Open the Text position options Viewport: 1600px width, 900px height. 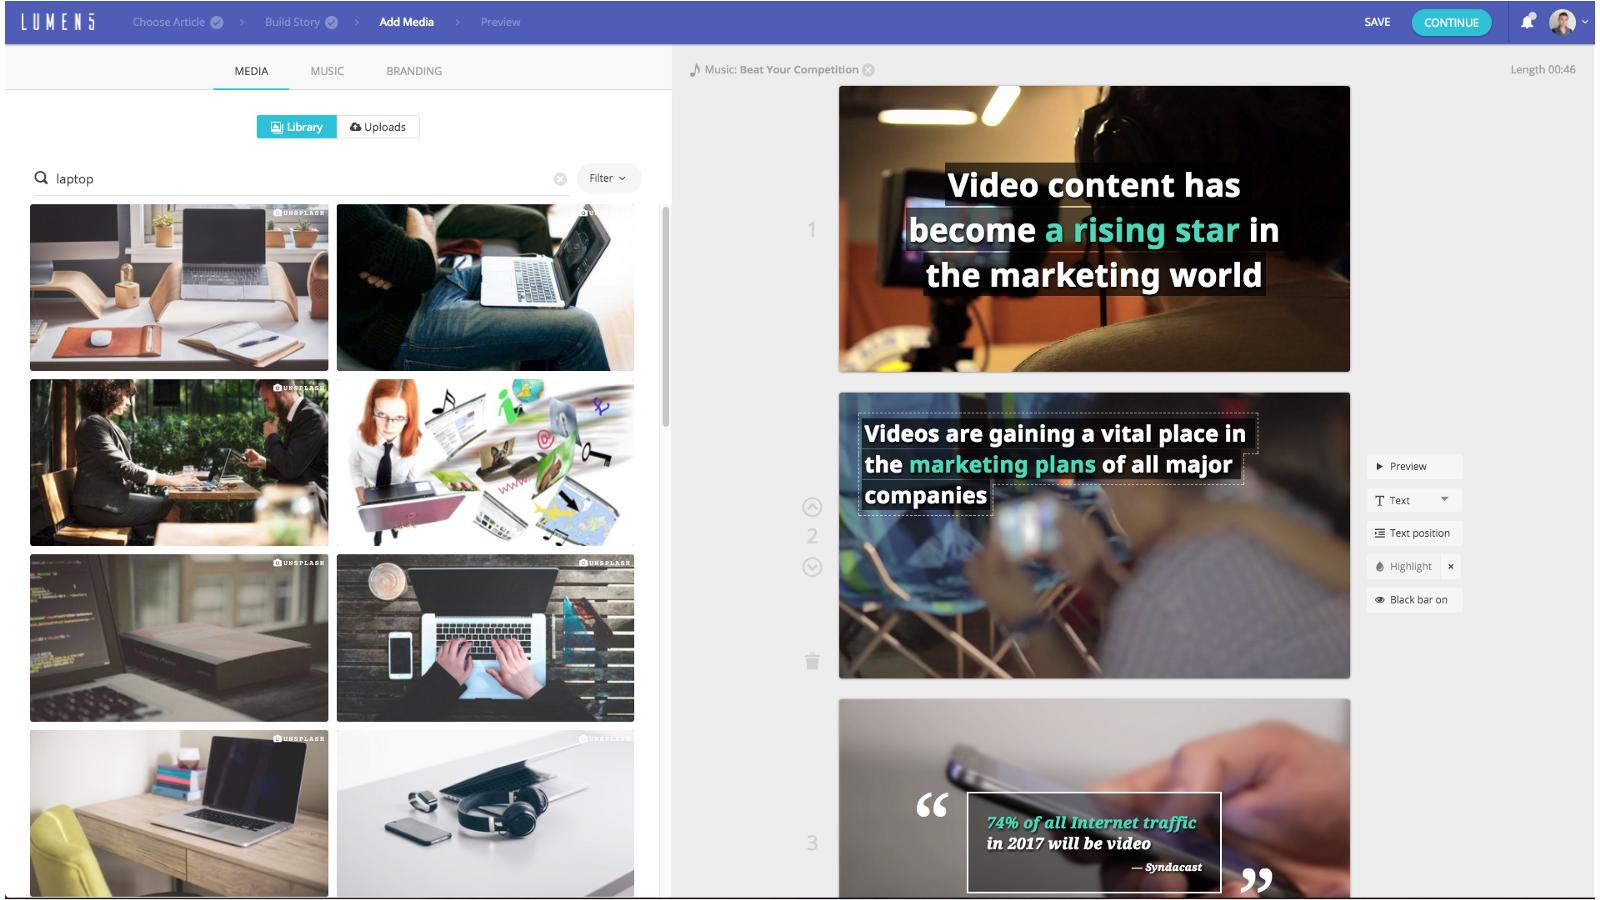pyautogui.click(x=1414, y=533)
